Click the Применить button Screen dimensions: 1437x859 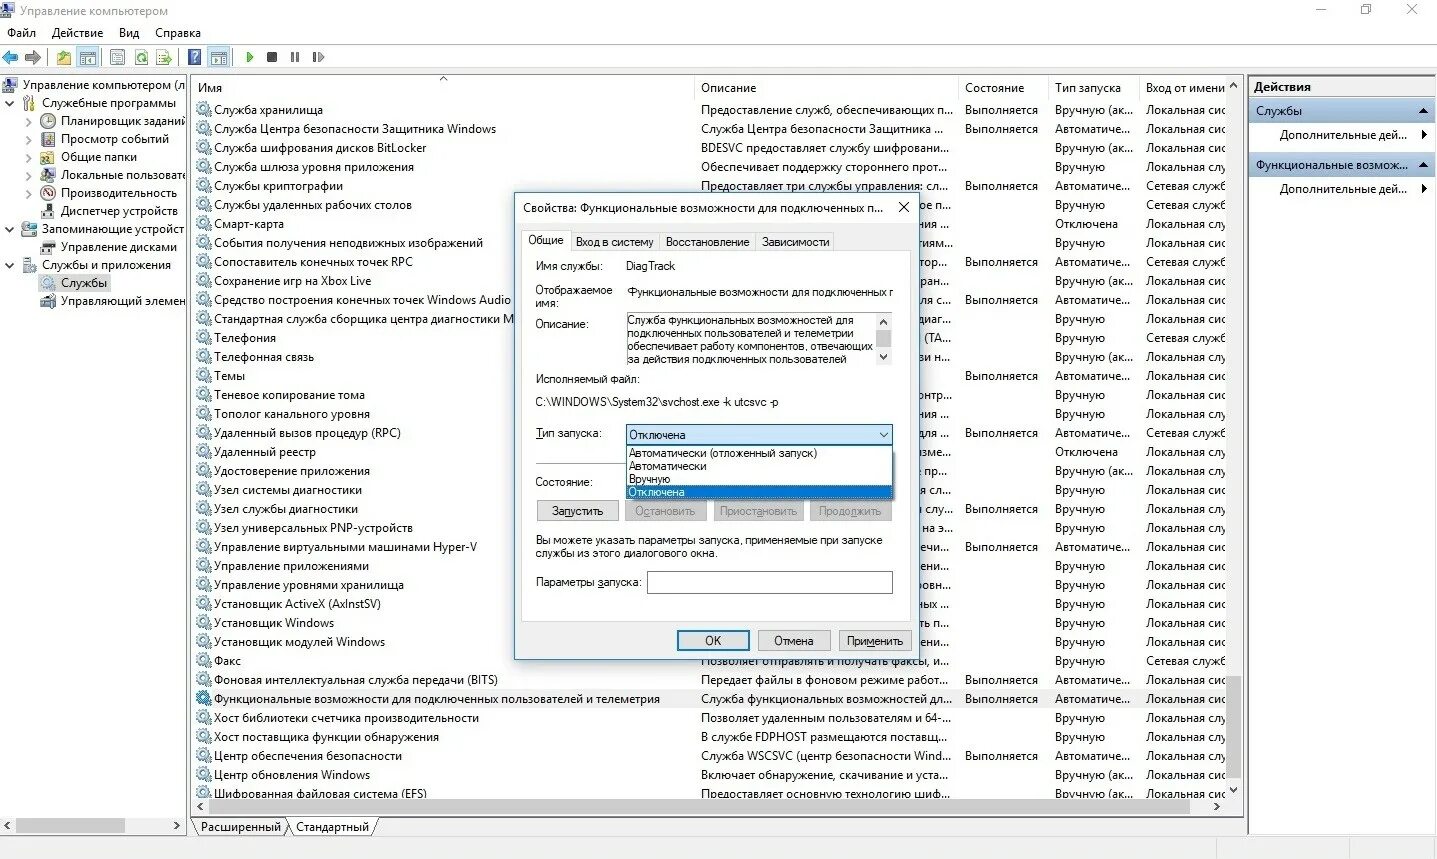875,641
